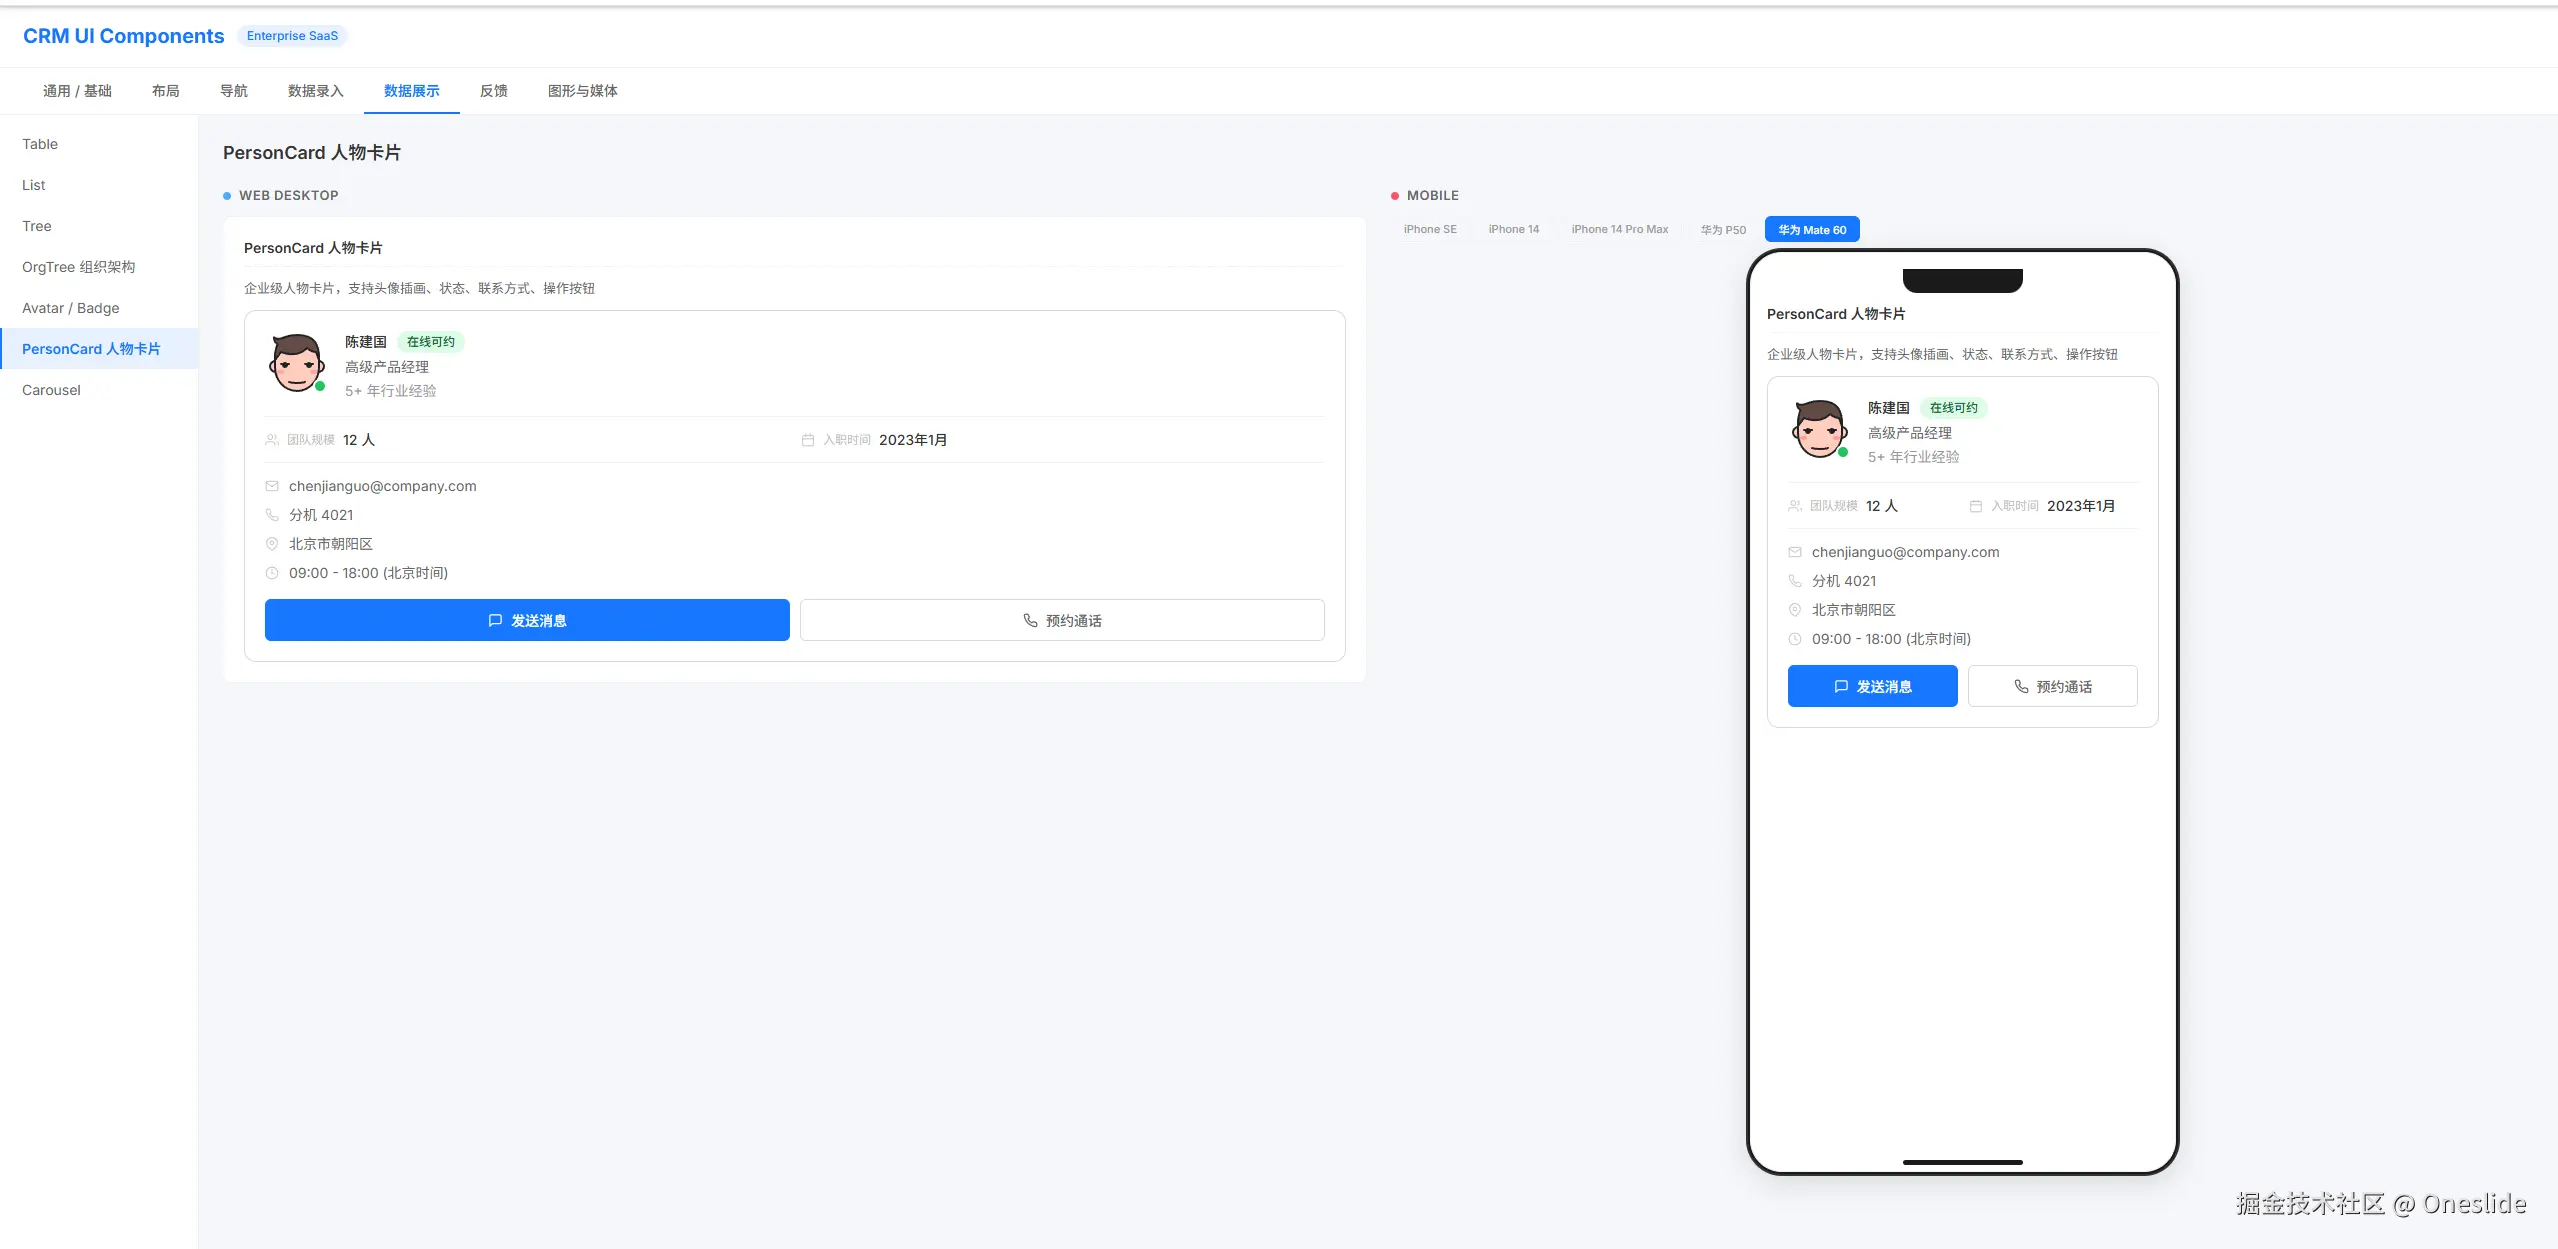Click desktop text 分机 4021

click(x=321, y=515)
